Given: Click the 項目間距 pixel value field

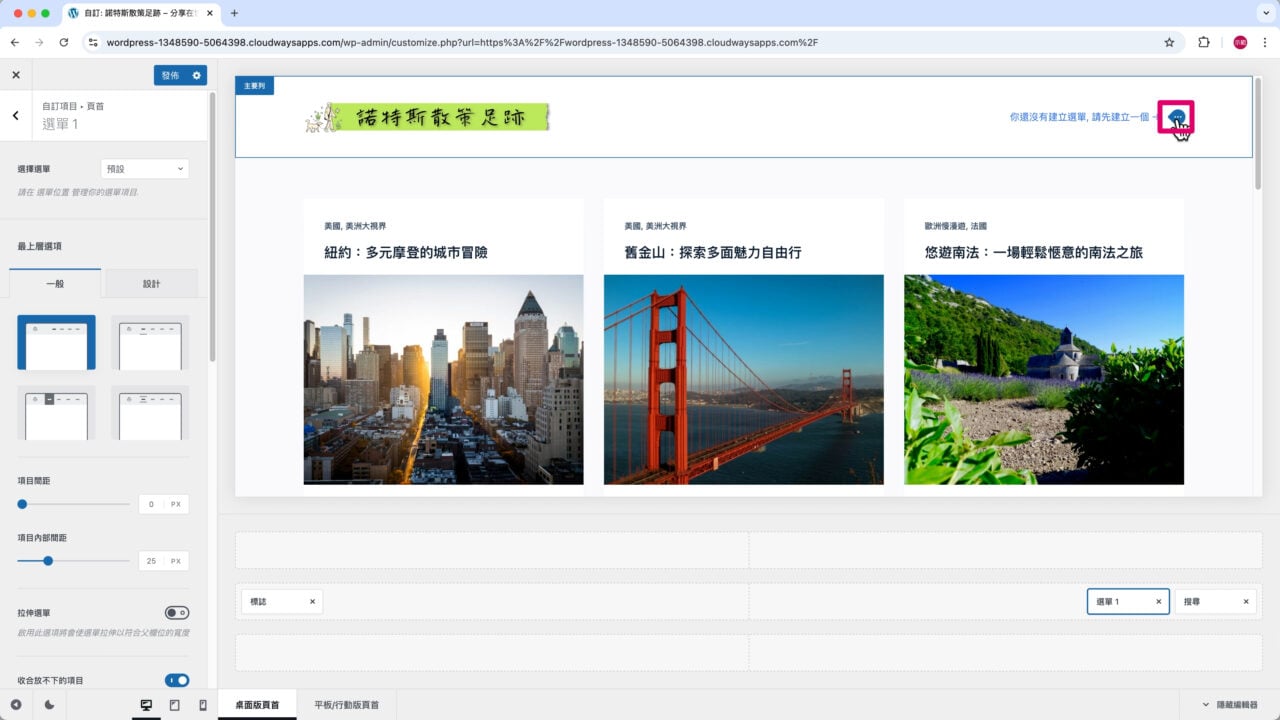Looking at the screenshot, I should (x=152, y=504).
